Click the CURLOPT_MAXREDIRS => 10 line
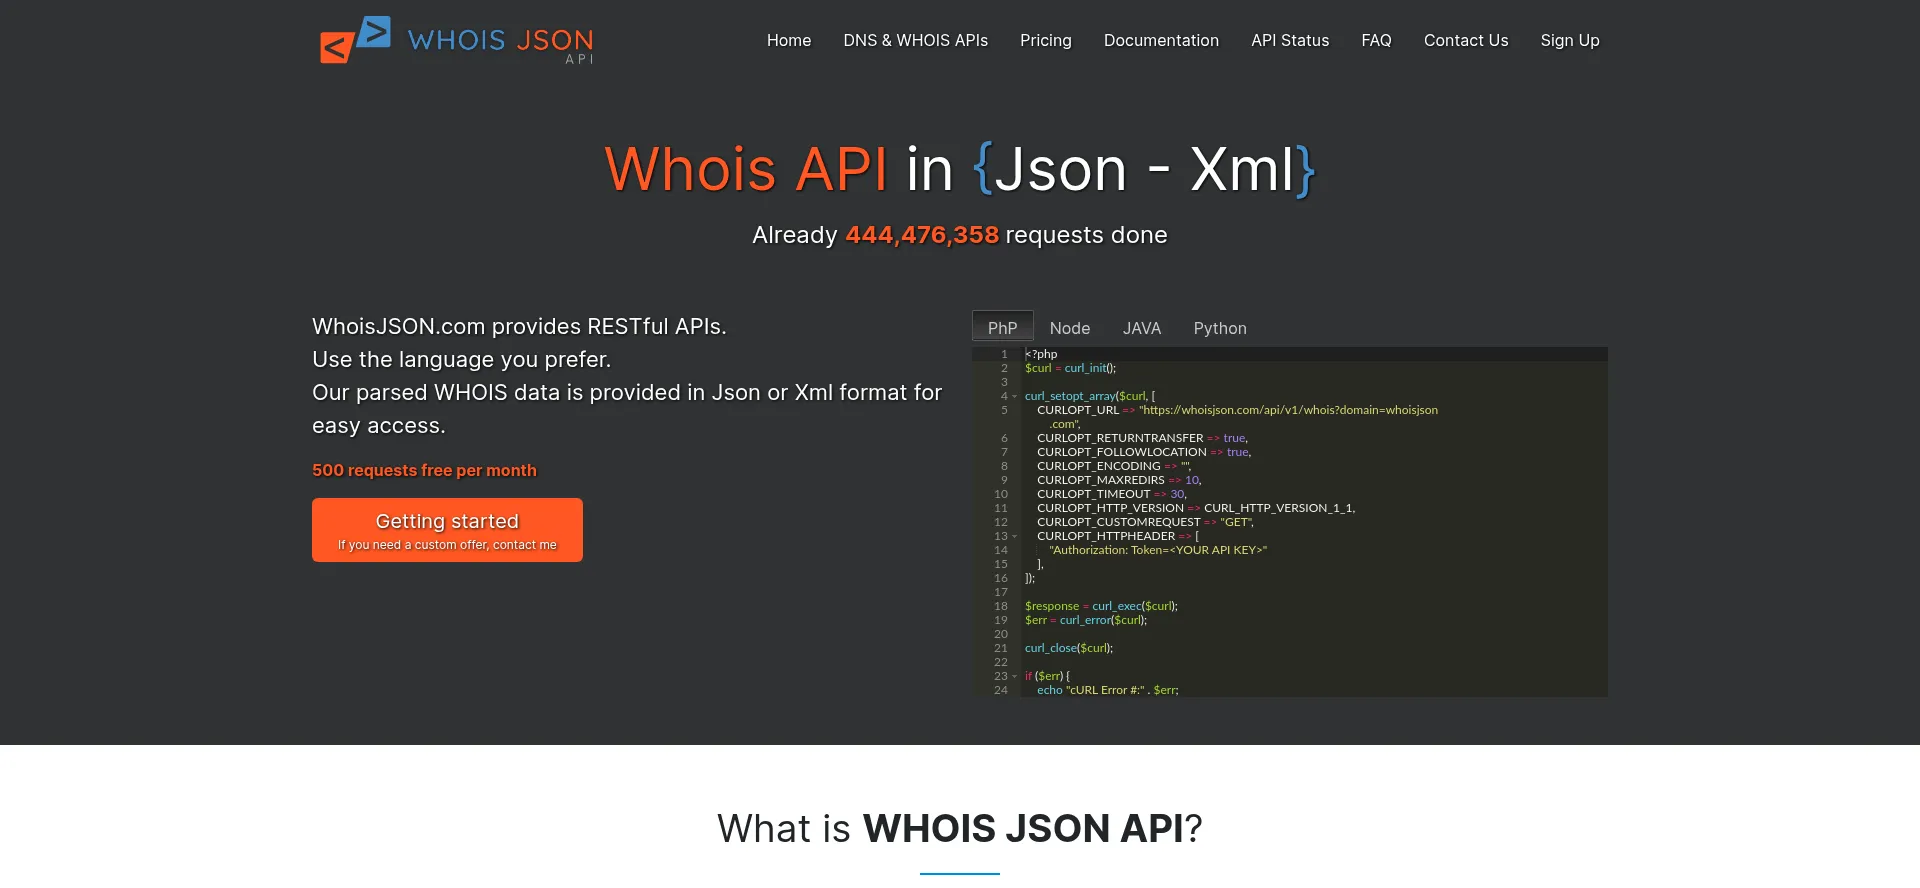The height and width of the screenshot is (888, 1920). [1119, 480]
